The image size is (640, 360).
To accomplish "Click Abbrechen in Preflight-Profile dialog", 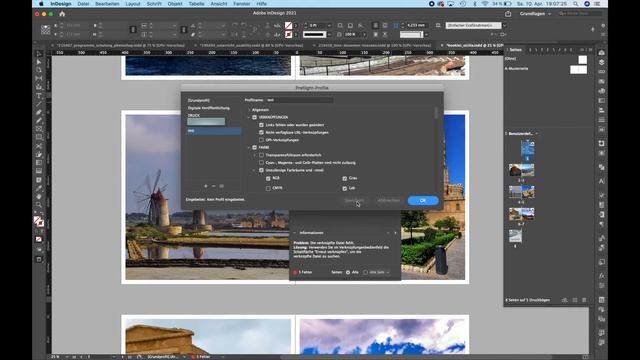I will coord(389,200).
